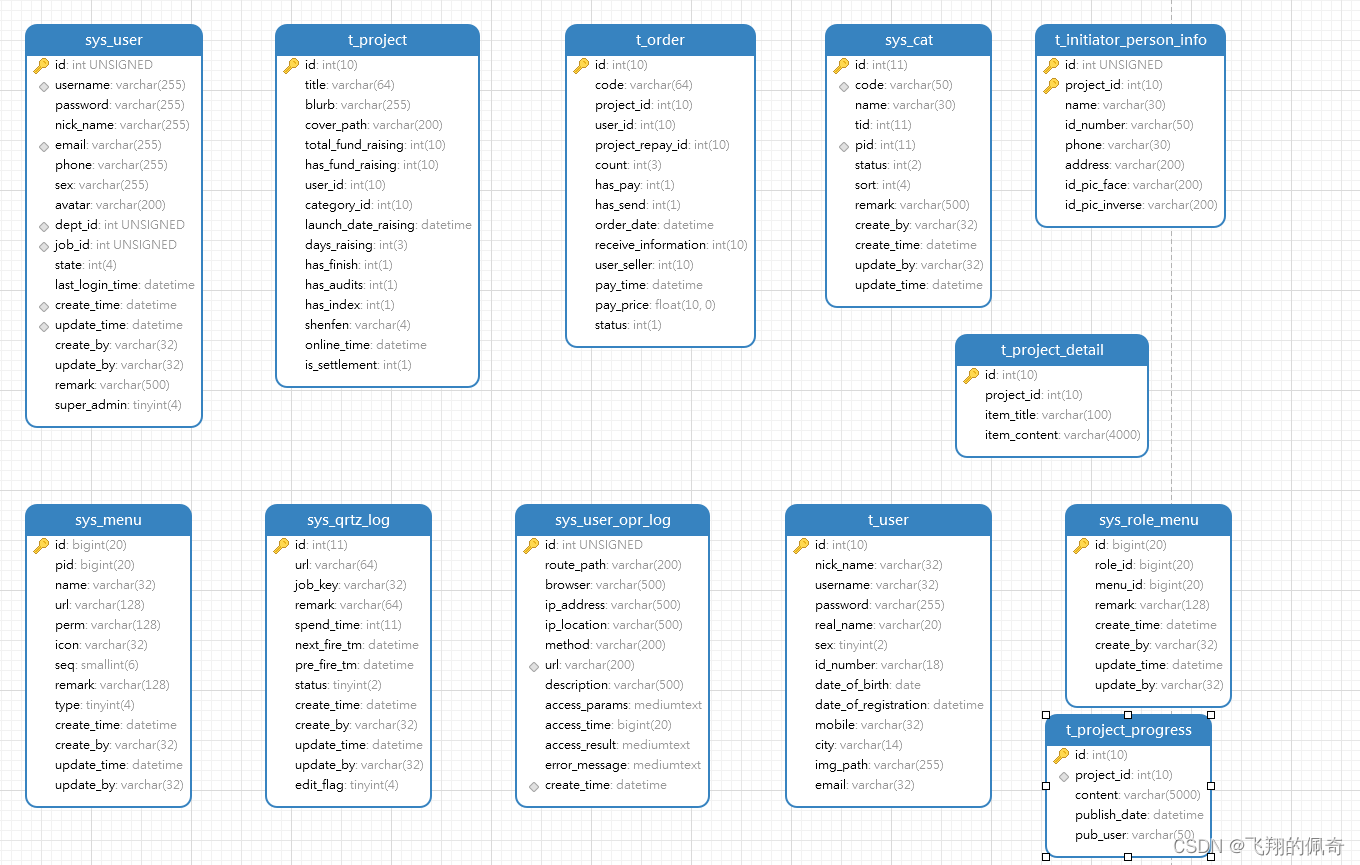Viewport: 1360px width, 865px height.
Task: Click the key icon of sys_cat id
Action: click(x=841, y=65)
